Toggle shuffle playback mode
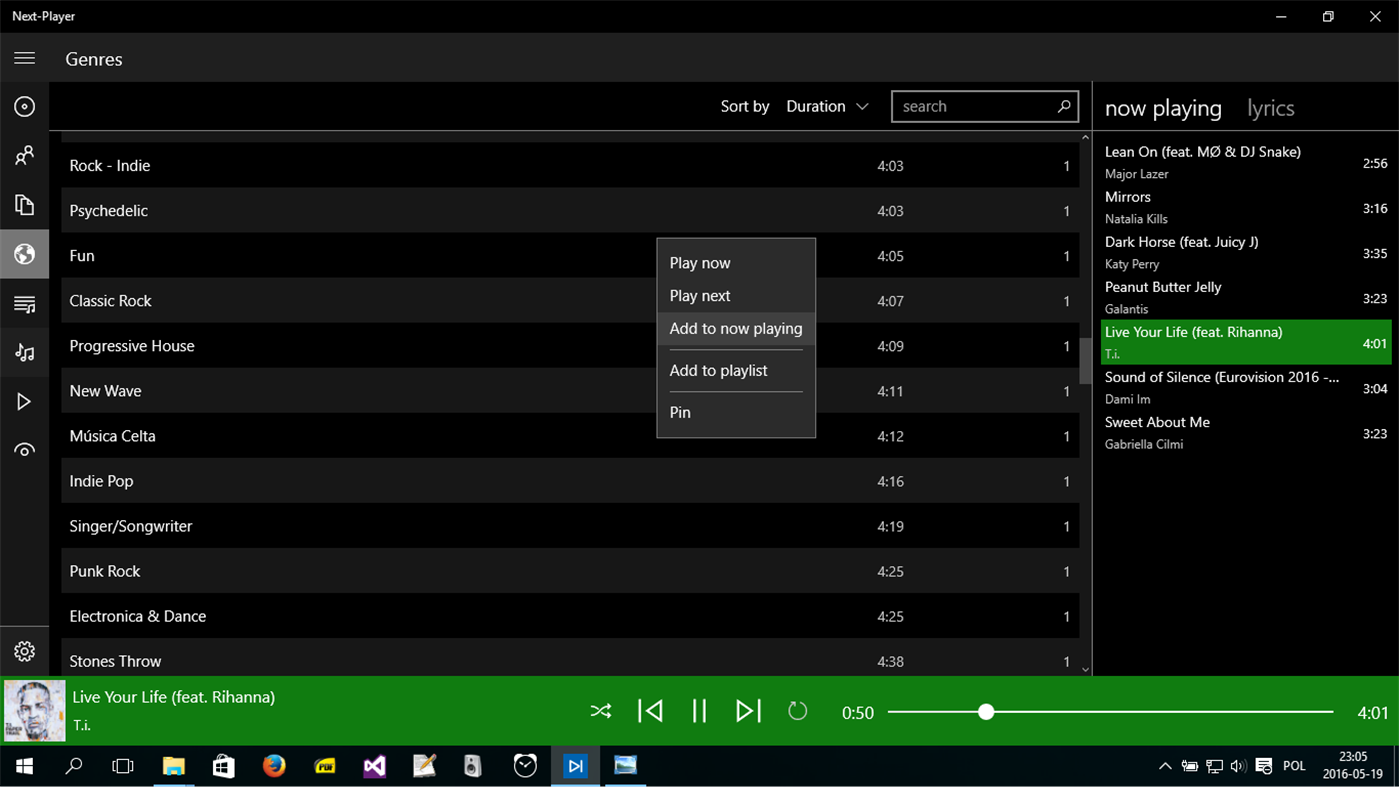This screenshot has height=787, width=1399. tap(601, 710)
